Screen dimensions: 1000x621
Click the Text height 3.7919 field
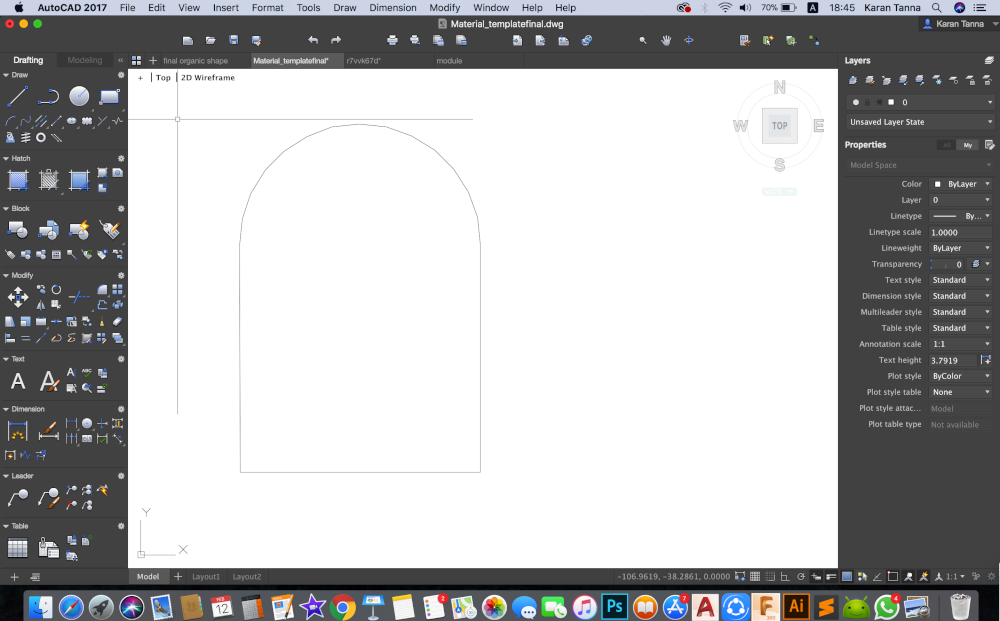coord(953,360)
